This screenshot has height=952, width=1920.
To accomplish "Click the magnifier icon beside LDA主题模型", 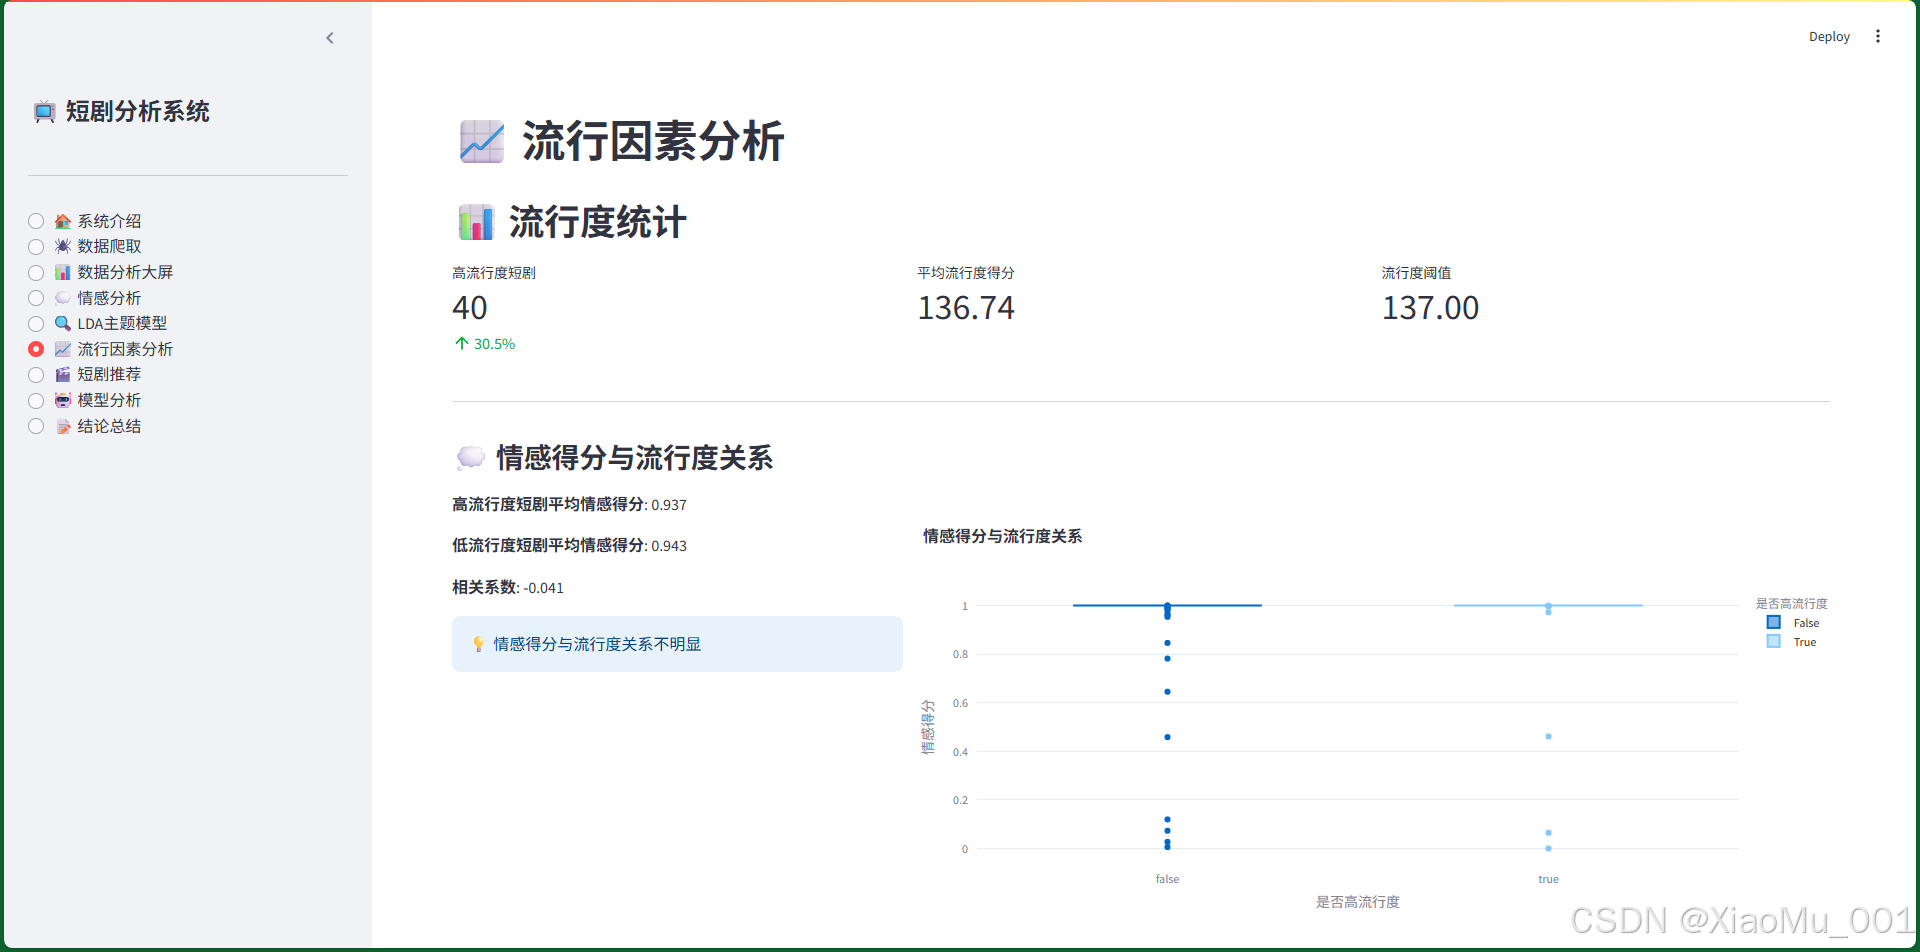I will click(x=61, y=323).
